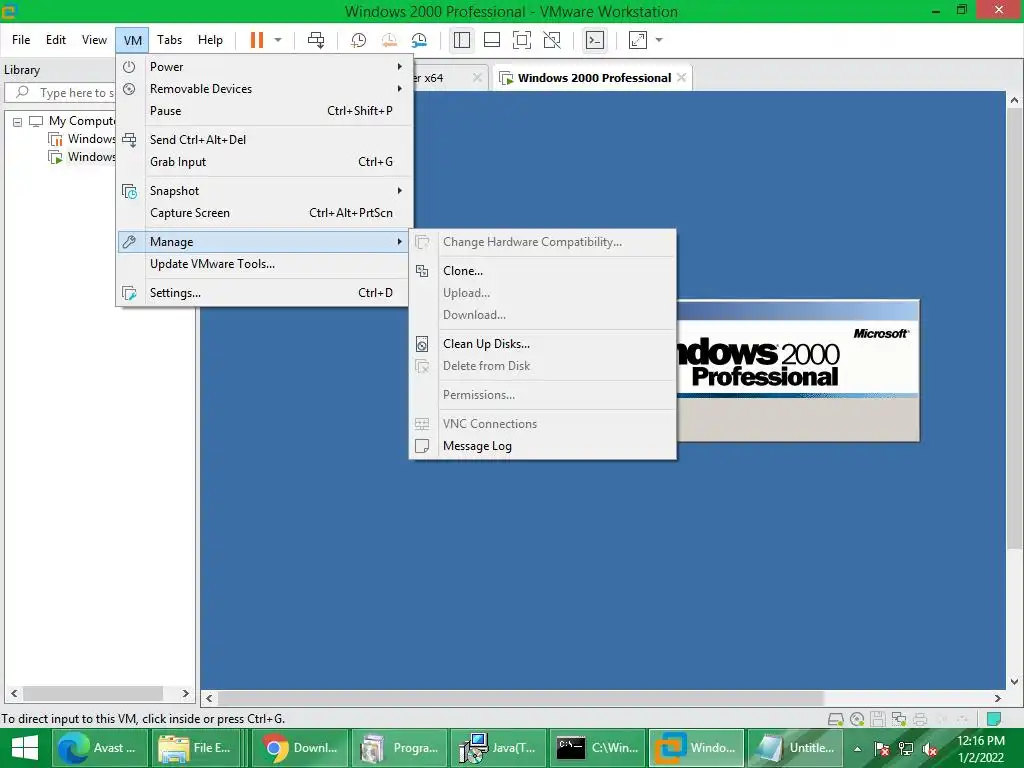Viewport: 1024px width, 768px height.
Task: Expand Removable Devices submenu
Action: 264,89
